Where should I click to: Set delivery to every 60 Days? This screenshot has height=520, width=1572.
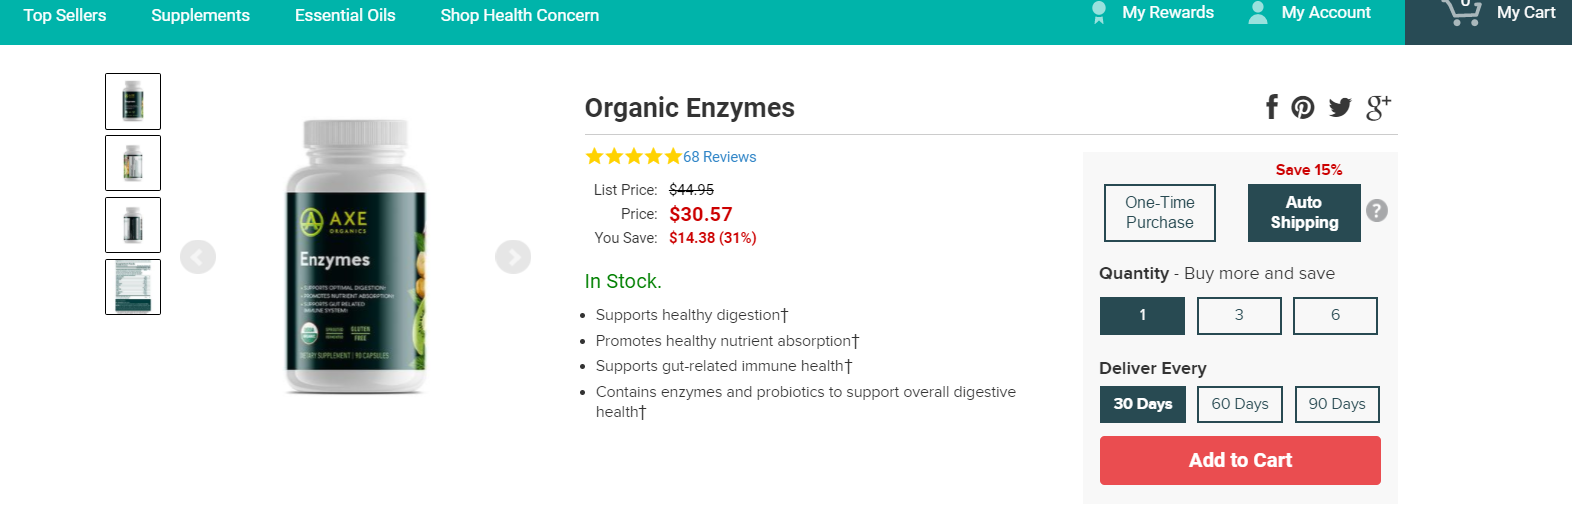point(1240,404)
